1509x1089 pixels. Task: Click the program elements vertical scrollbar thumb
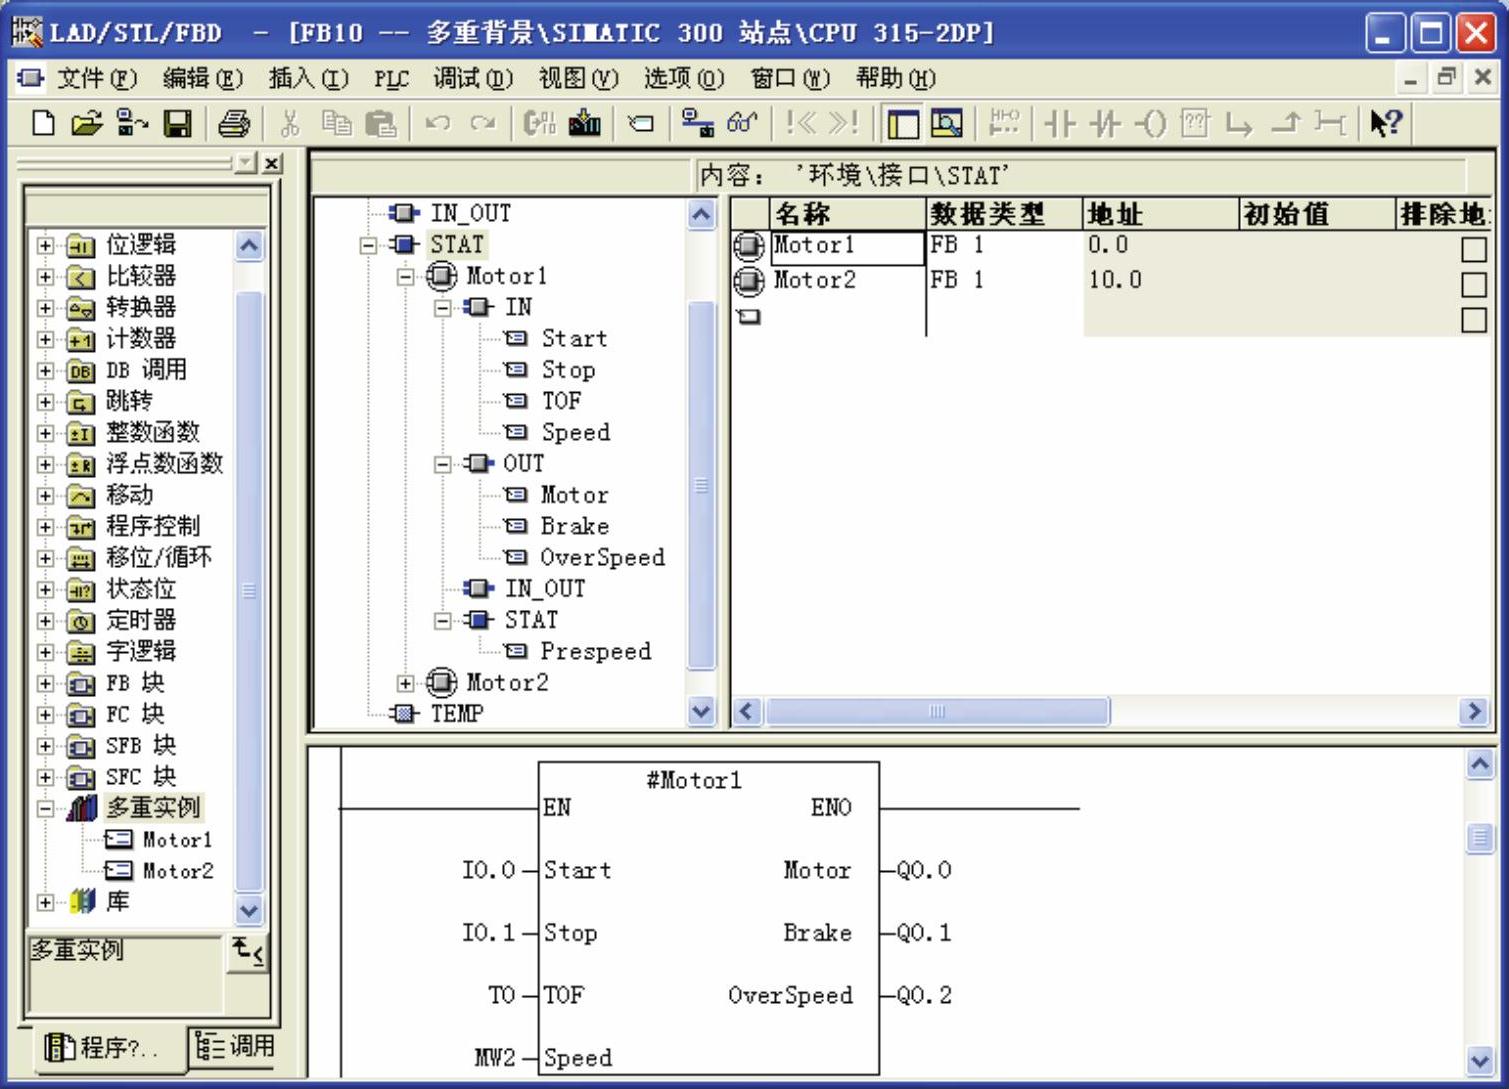click(249, 591)
